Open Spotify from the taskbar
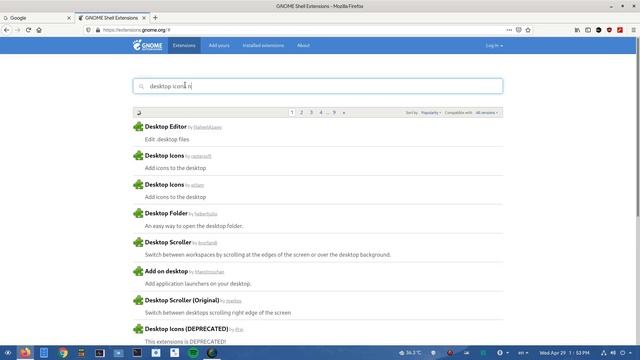Image resolution: width=640 pixels, height=360 pixels. tap(193, 353)
